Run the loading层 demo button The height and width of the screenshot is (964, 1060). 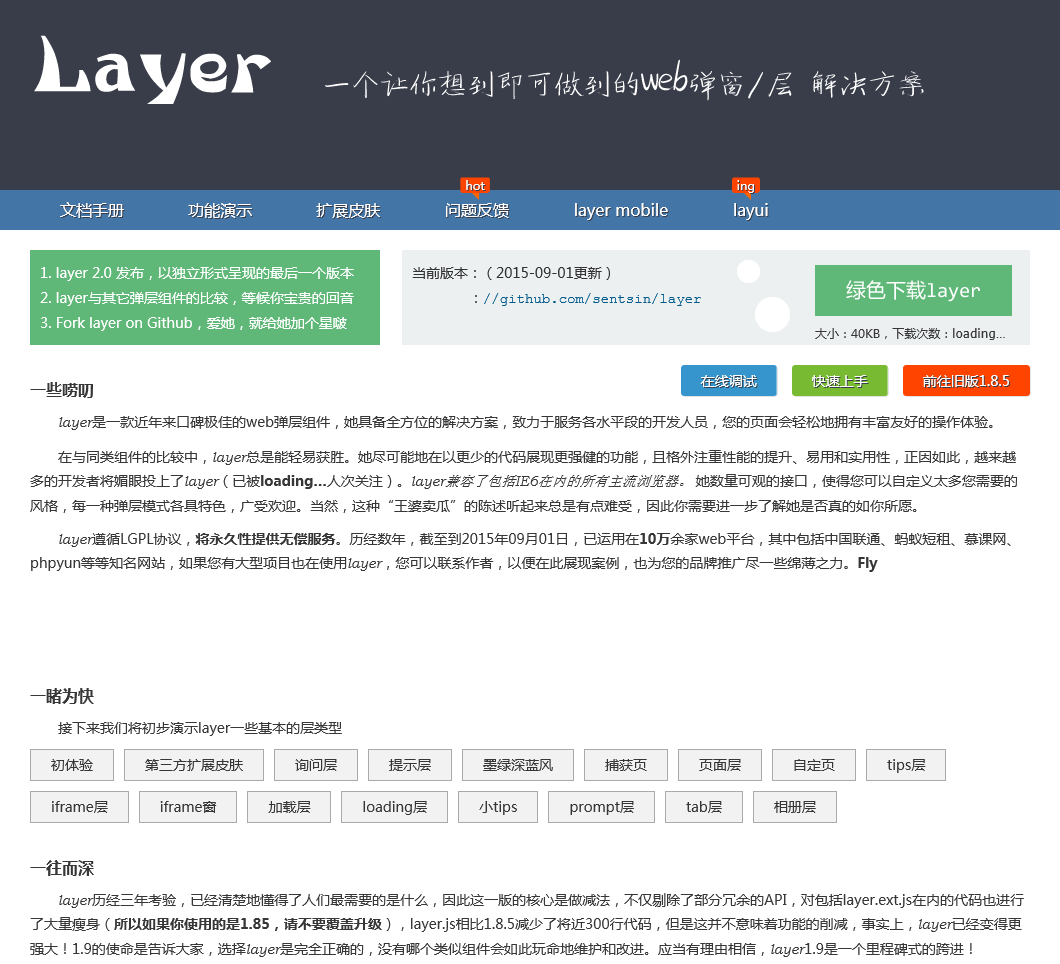click(394, 807)
